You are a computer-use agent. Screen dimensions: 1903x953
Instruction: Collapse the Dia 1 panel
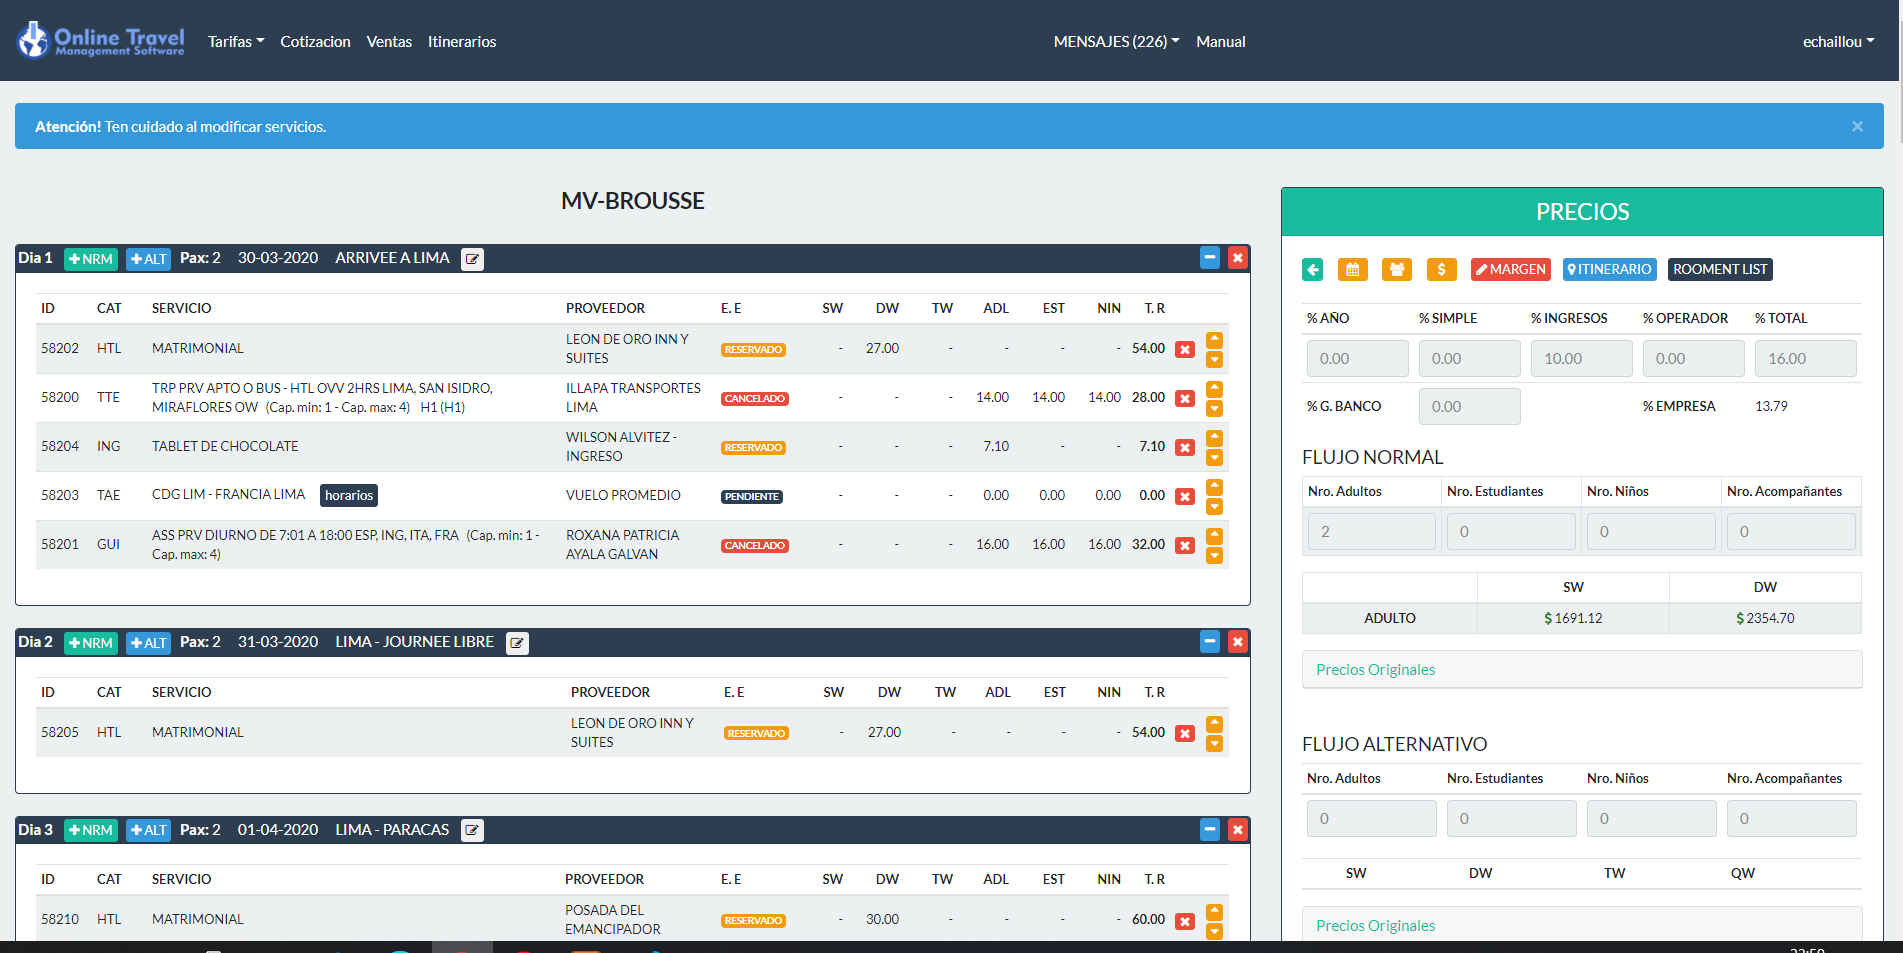[1210, 258]
